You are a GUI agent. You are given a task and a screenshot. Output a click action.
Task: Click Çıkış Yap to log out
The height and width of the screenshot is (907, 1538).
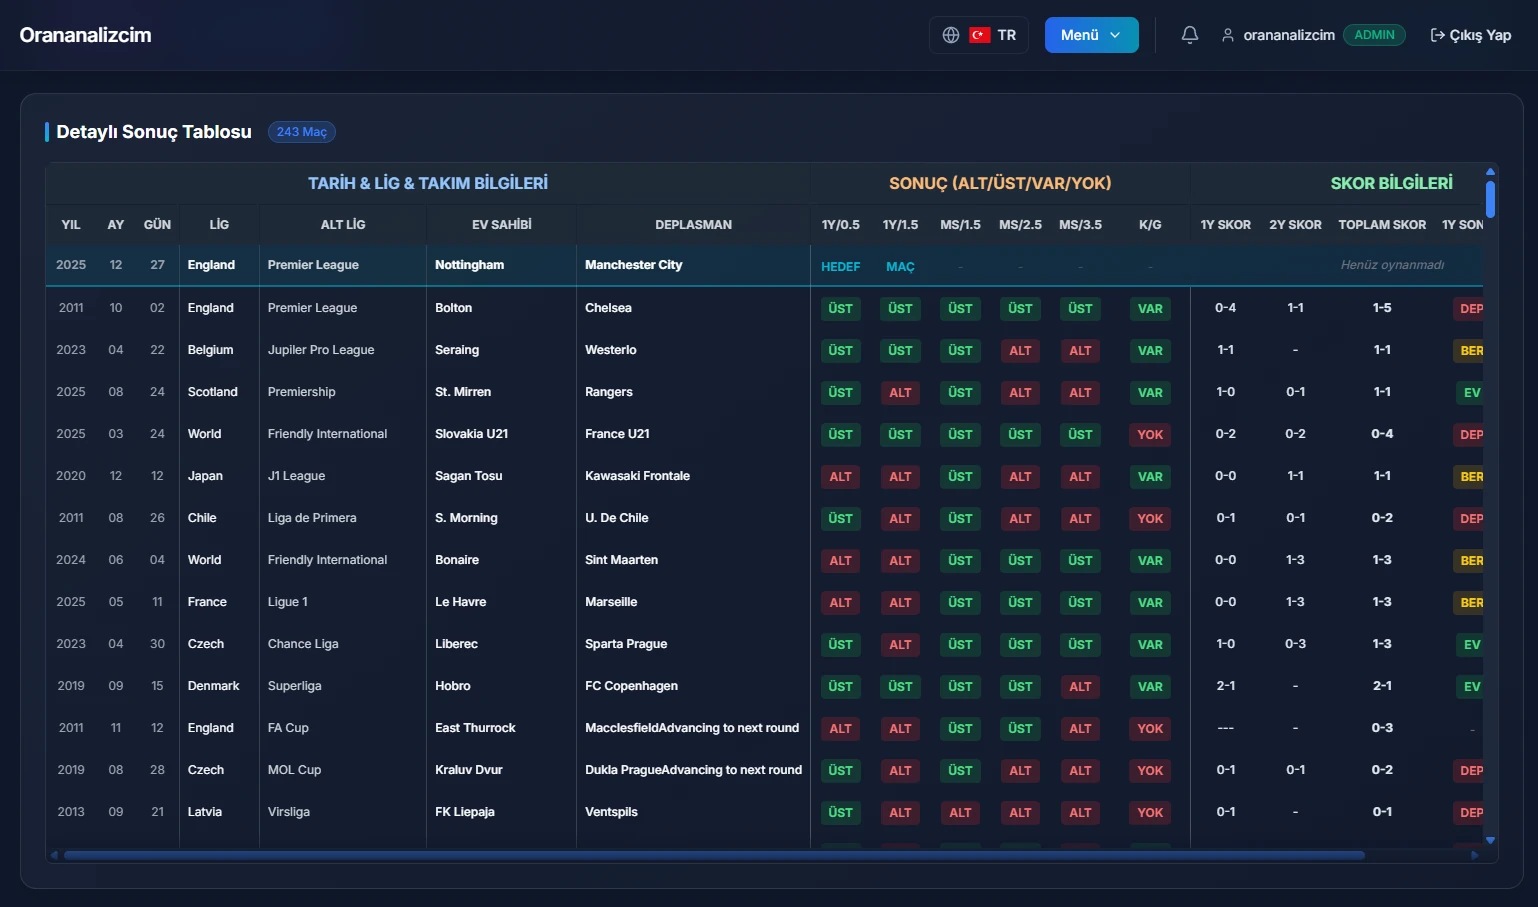1480,35
